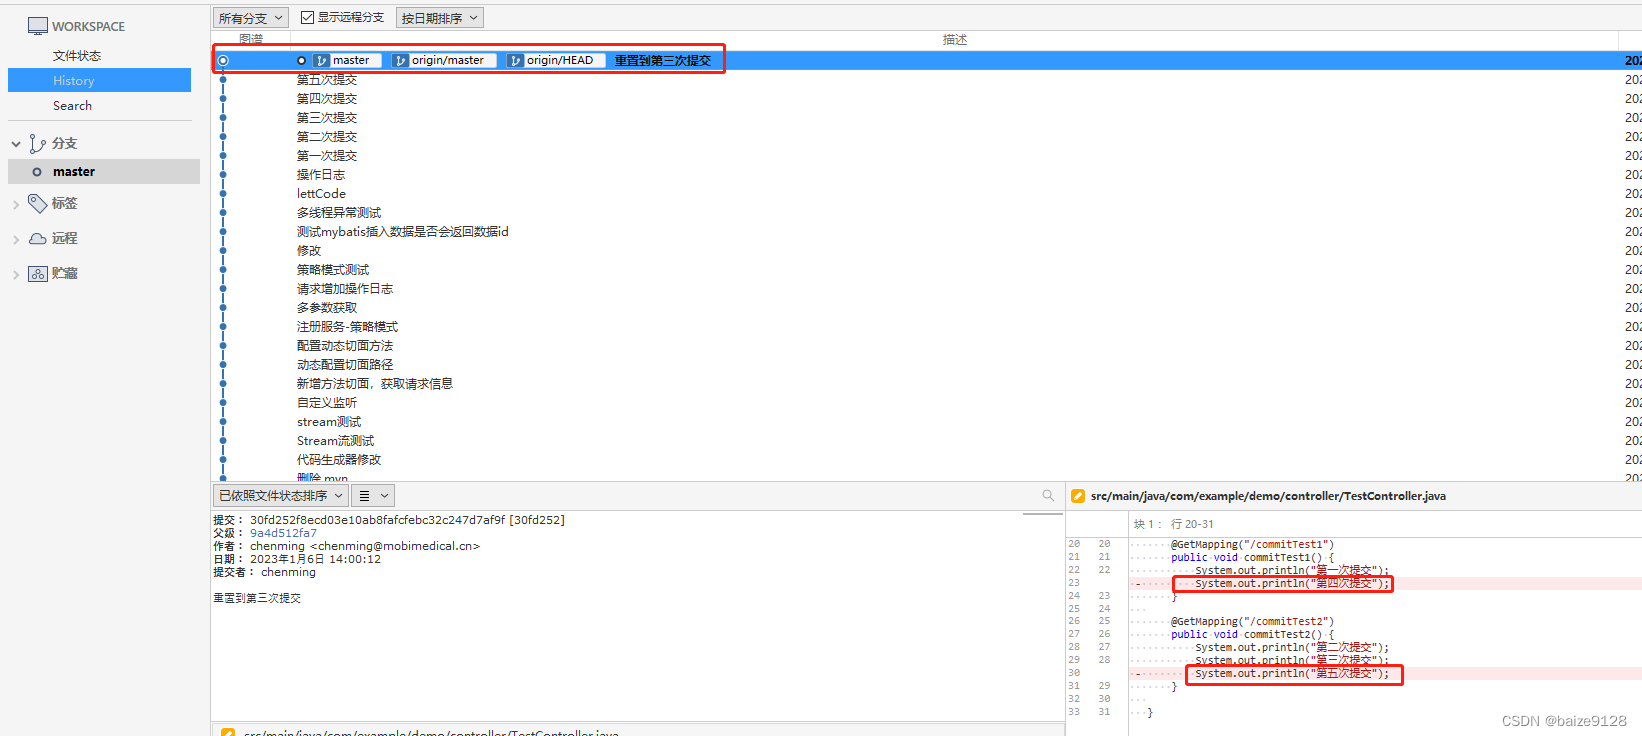The width and height of the screenshot is (1642, 736).
Task: Open the 所有分支 dropdown
Action: click(250, 18)
